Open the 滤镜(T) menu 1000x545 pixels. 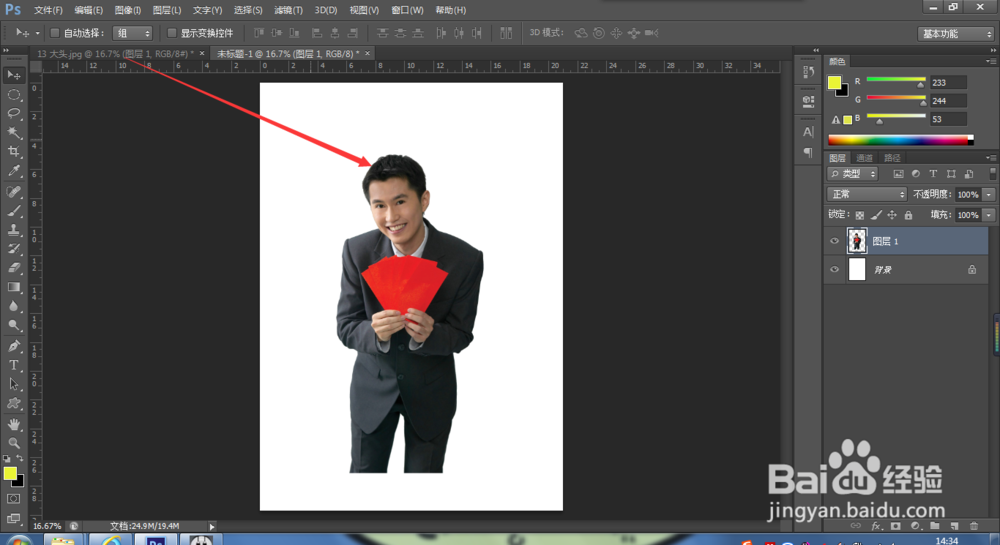click(x=288, y=10)
